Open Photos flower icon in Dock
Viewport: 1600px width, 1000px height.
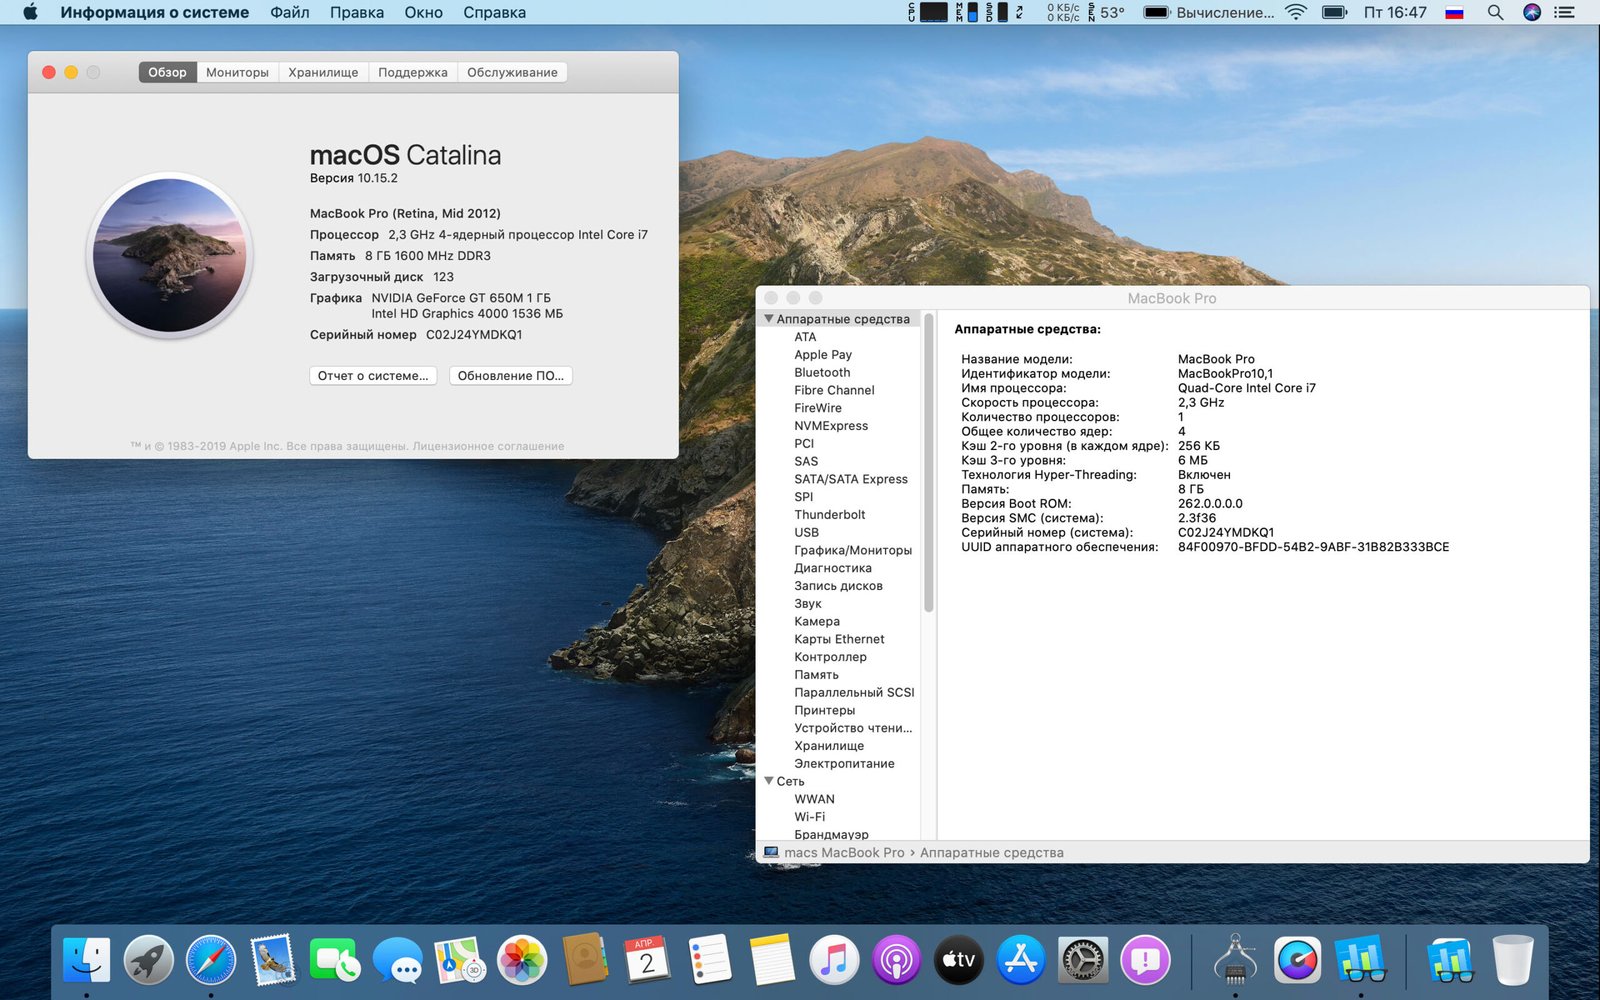coord(522,960)
